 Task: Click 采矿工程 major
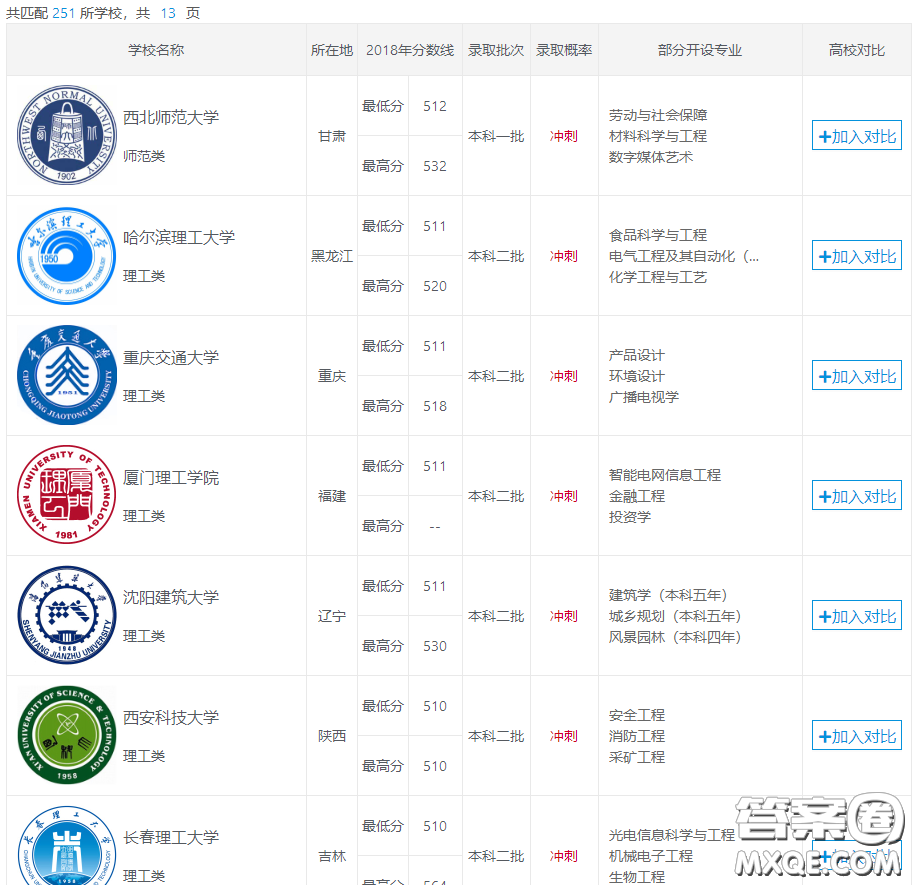636,757
